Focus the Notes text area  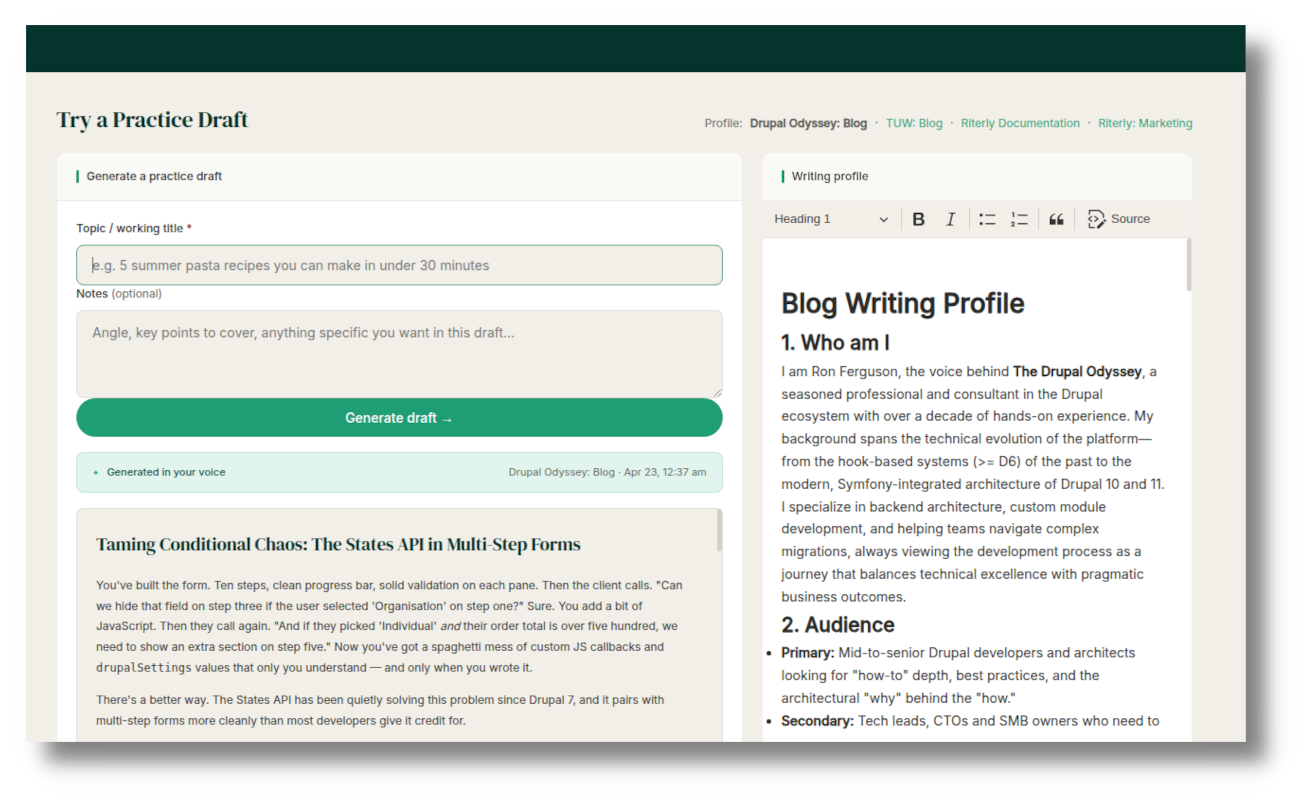point(399,354)
